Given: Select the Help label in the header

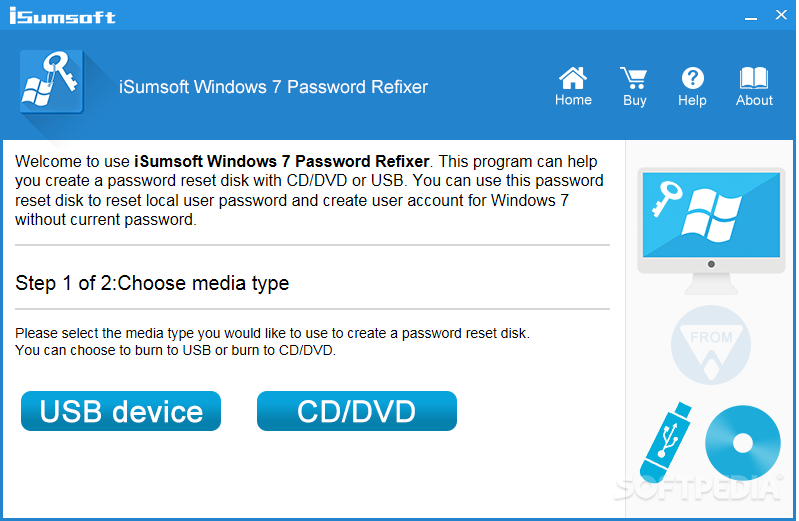Looking at the screenshot, I should click(x=692, y=100).
